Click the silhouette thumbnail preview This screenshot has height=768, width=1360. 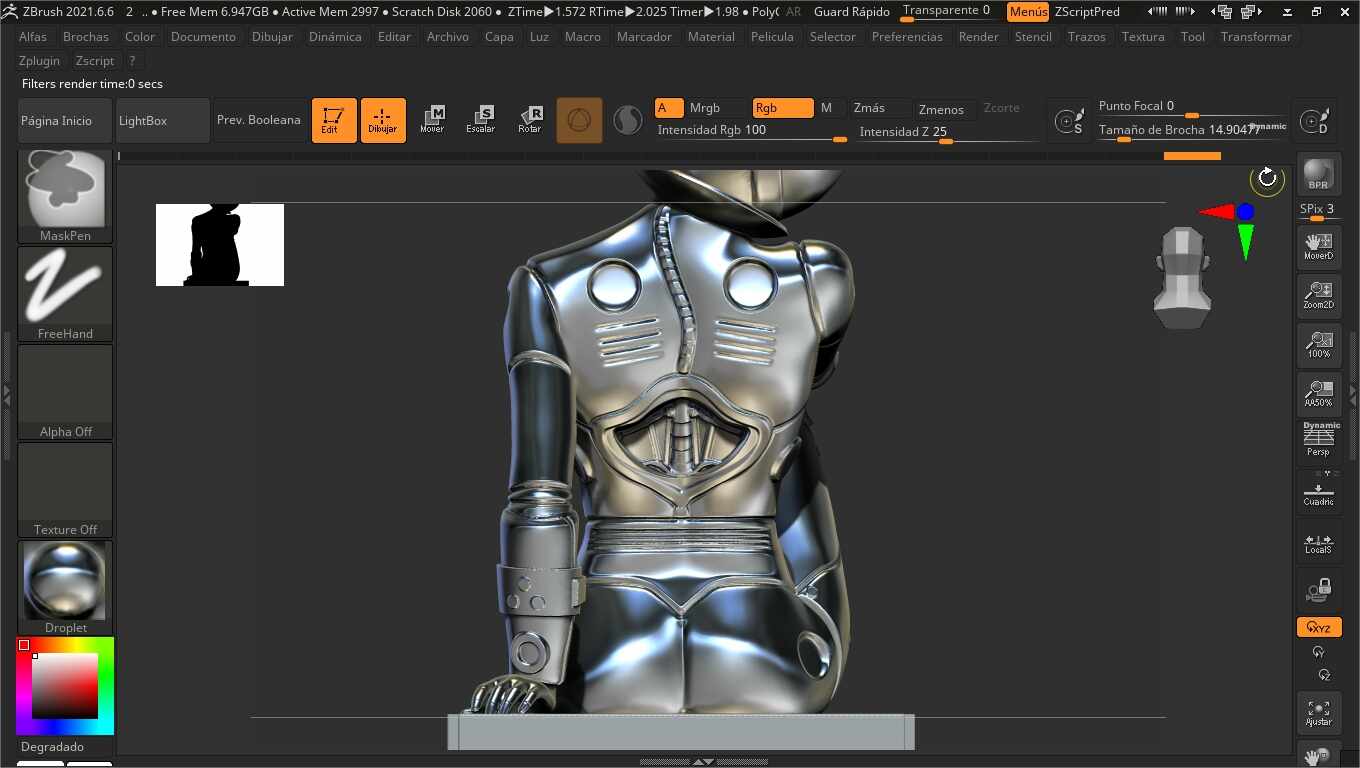(x=220, y=245)
